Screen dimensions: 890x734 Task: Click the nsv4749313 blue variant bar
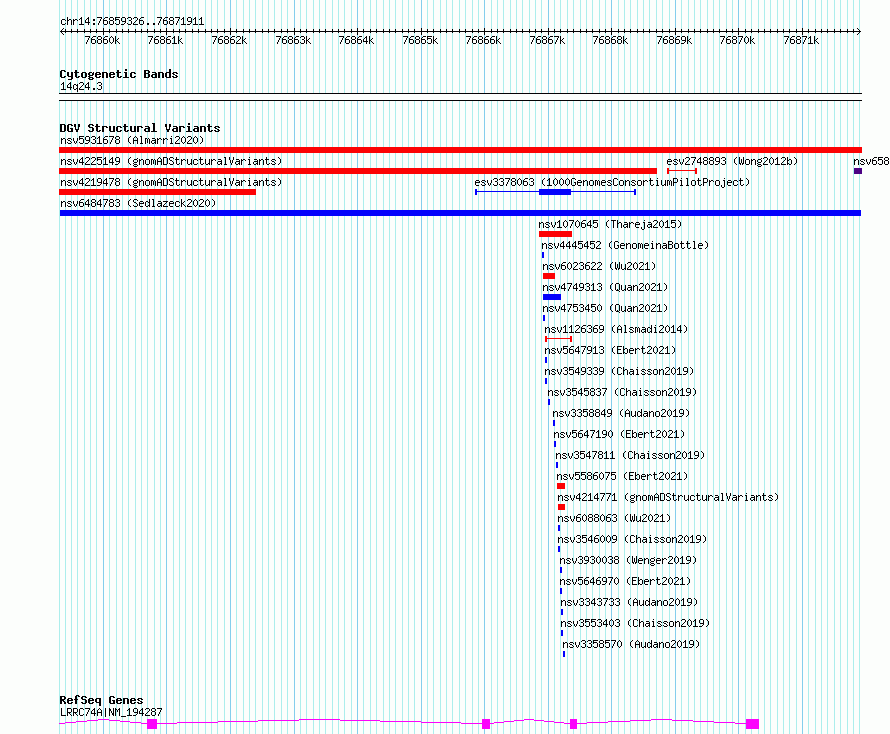coord(552,297)
